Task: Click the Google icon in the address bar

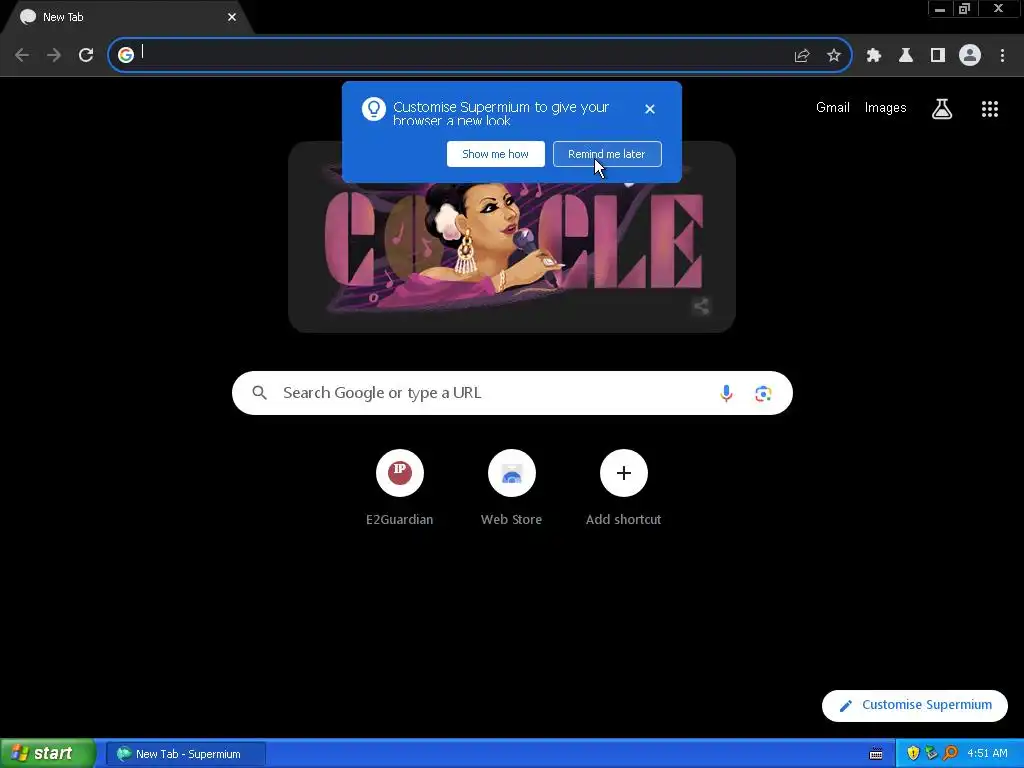Action: [126, 55]
